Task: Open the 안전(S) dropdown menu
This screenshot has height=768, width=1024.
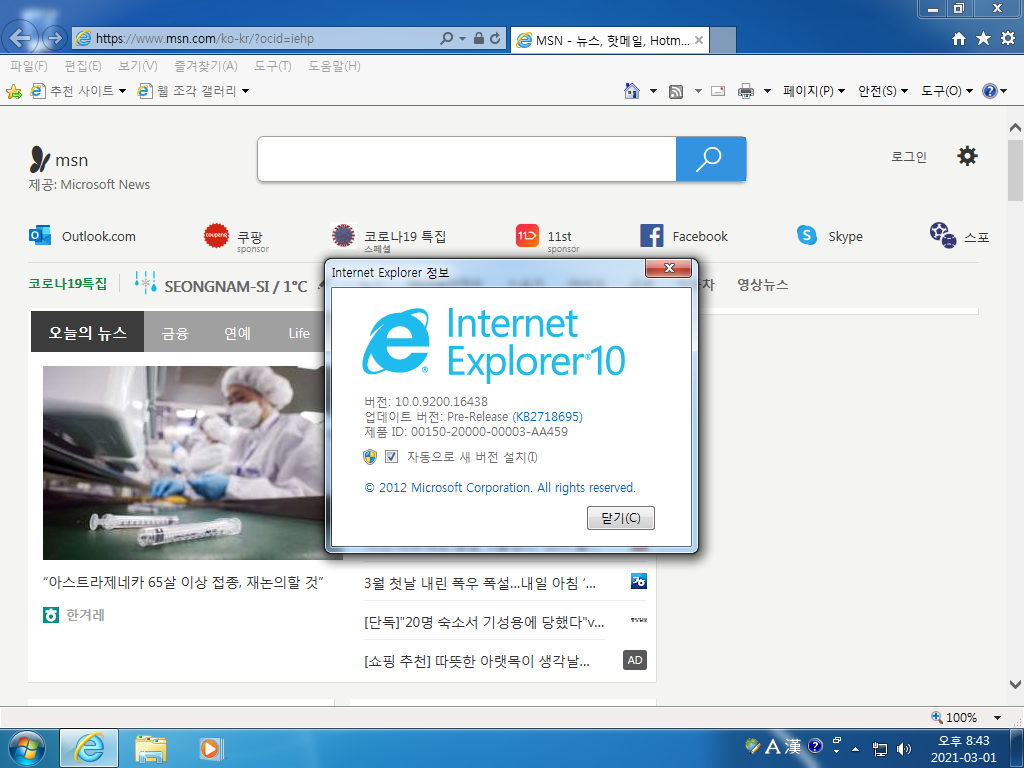Action: coord(883,91)
